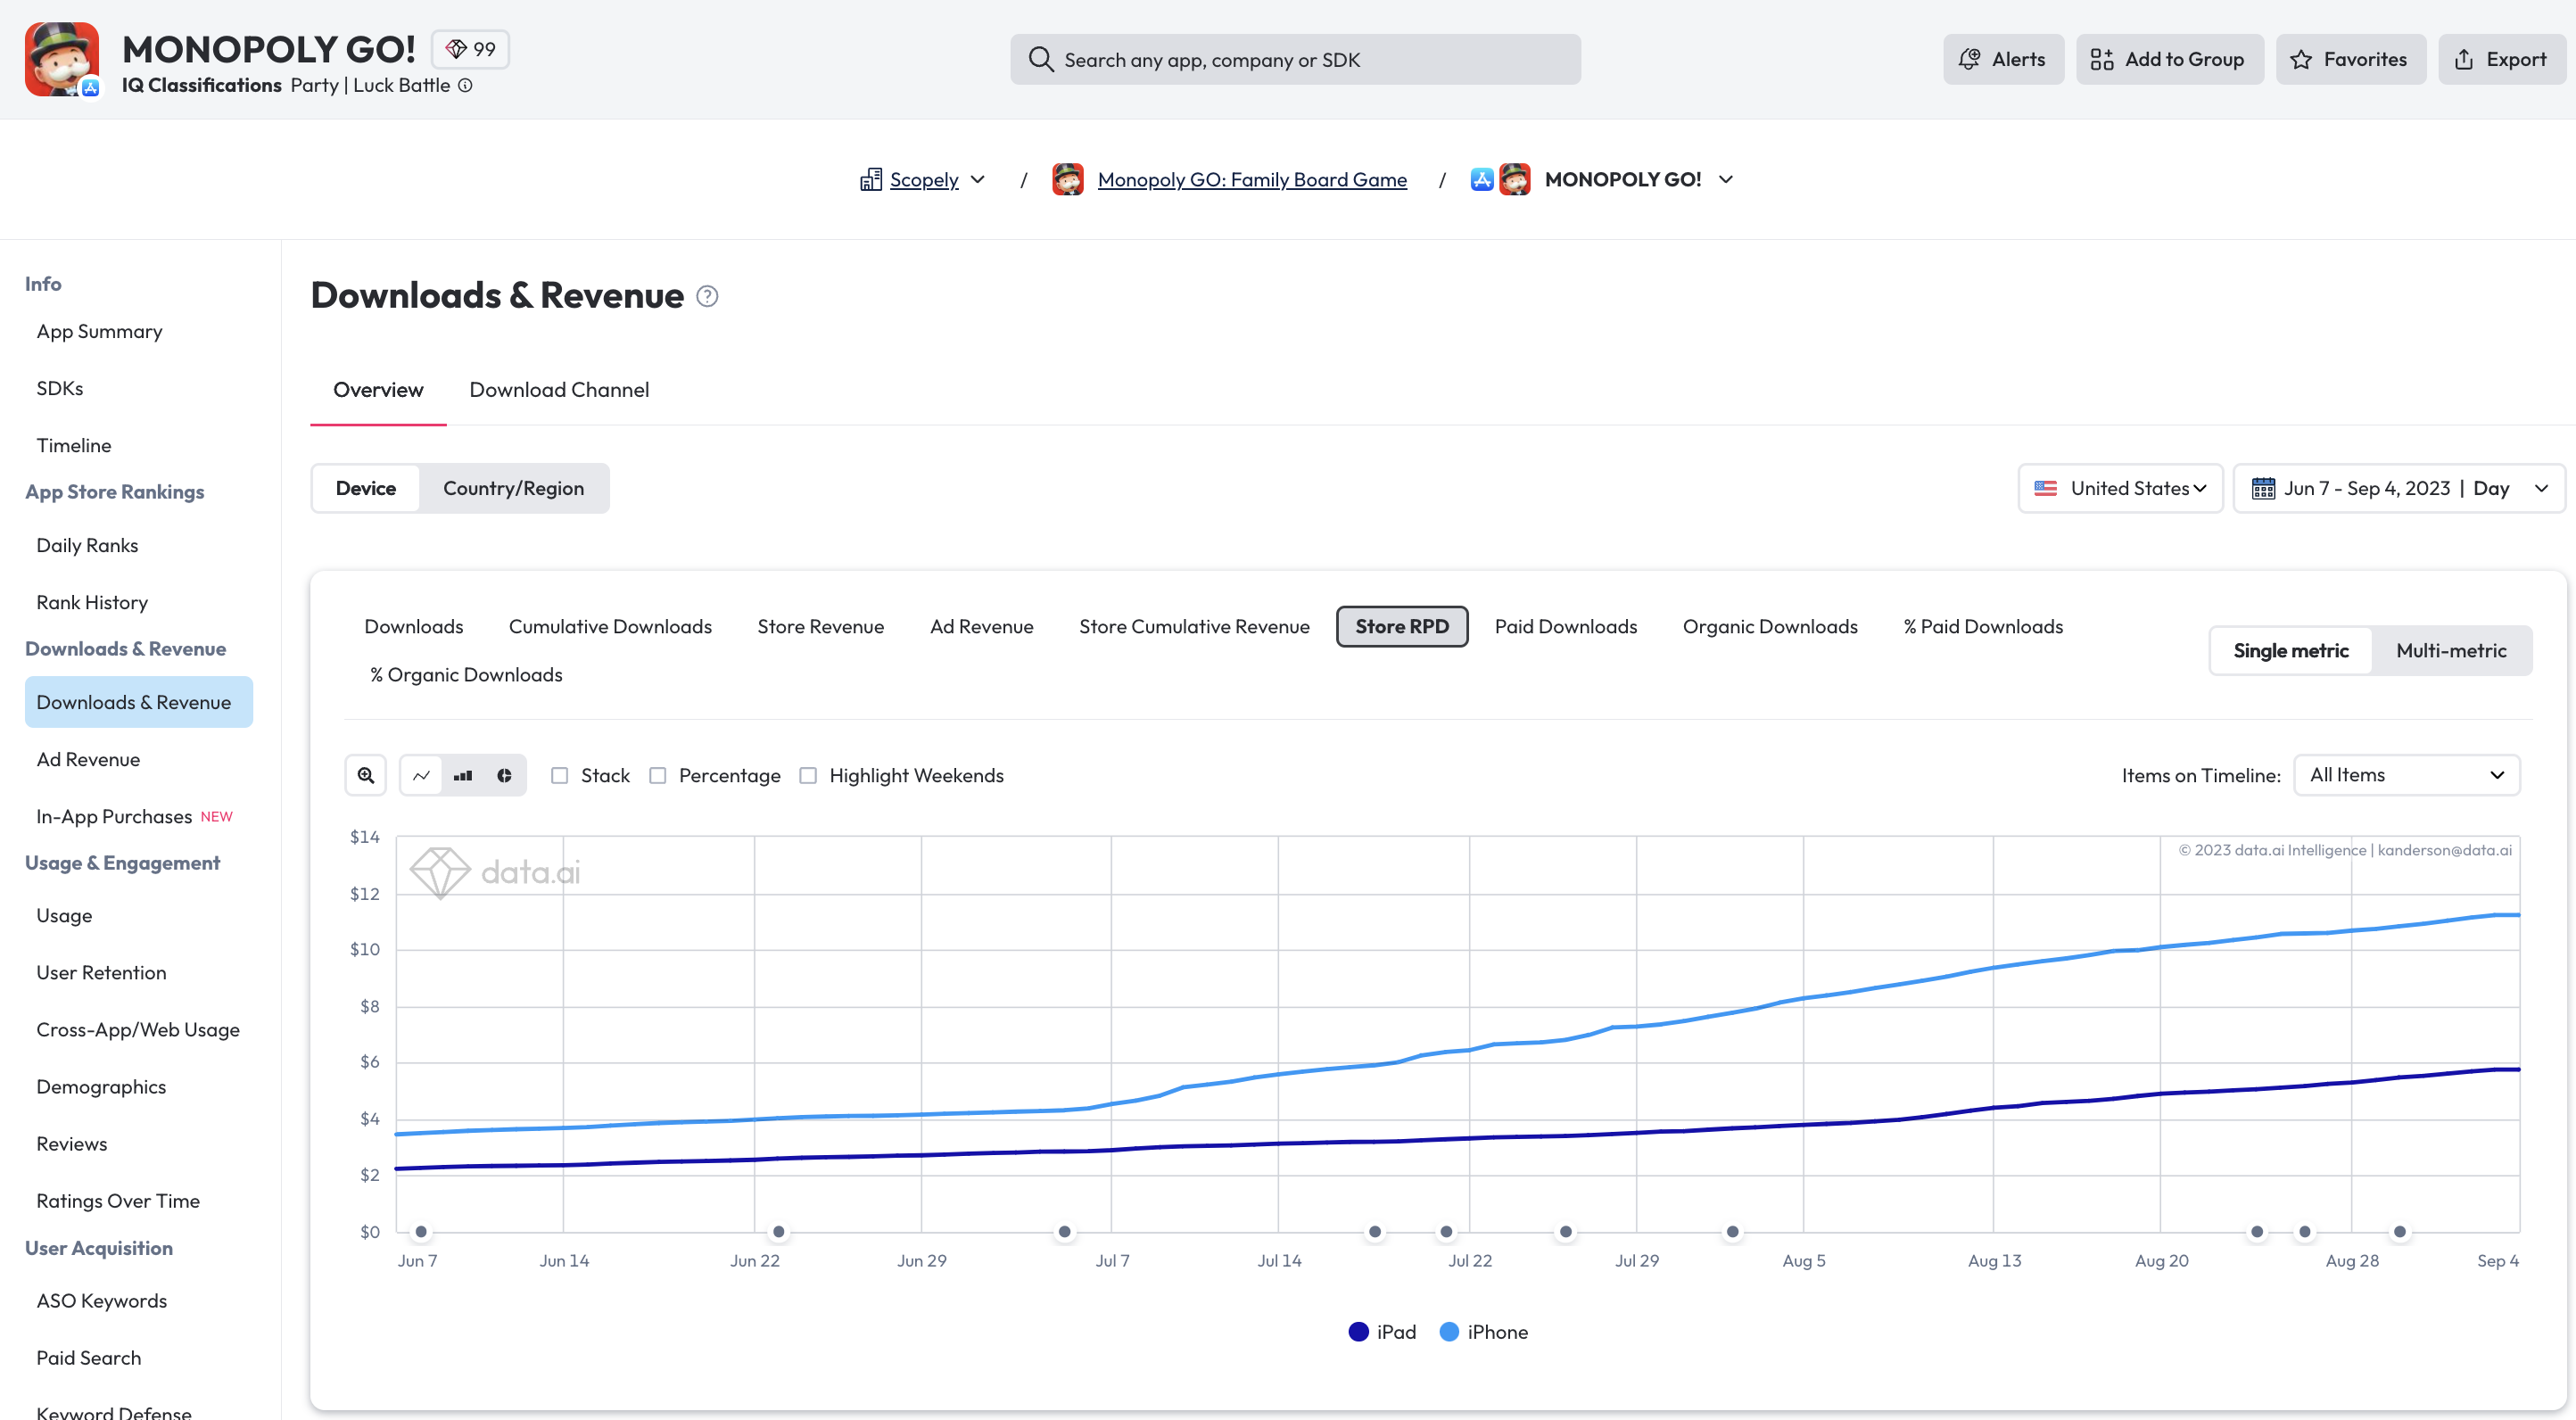
Task: Enable the Percentage checkbox
Action: [658, 775]
